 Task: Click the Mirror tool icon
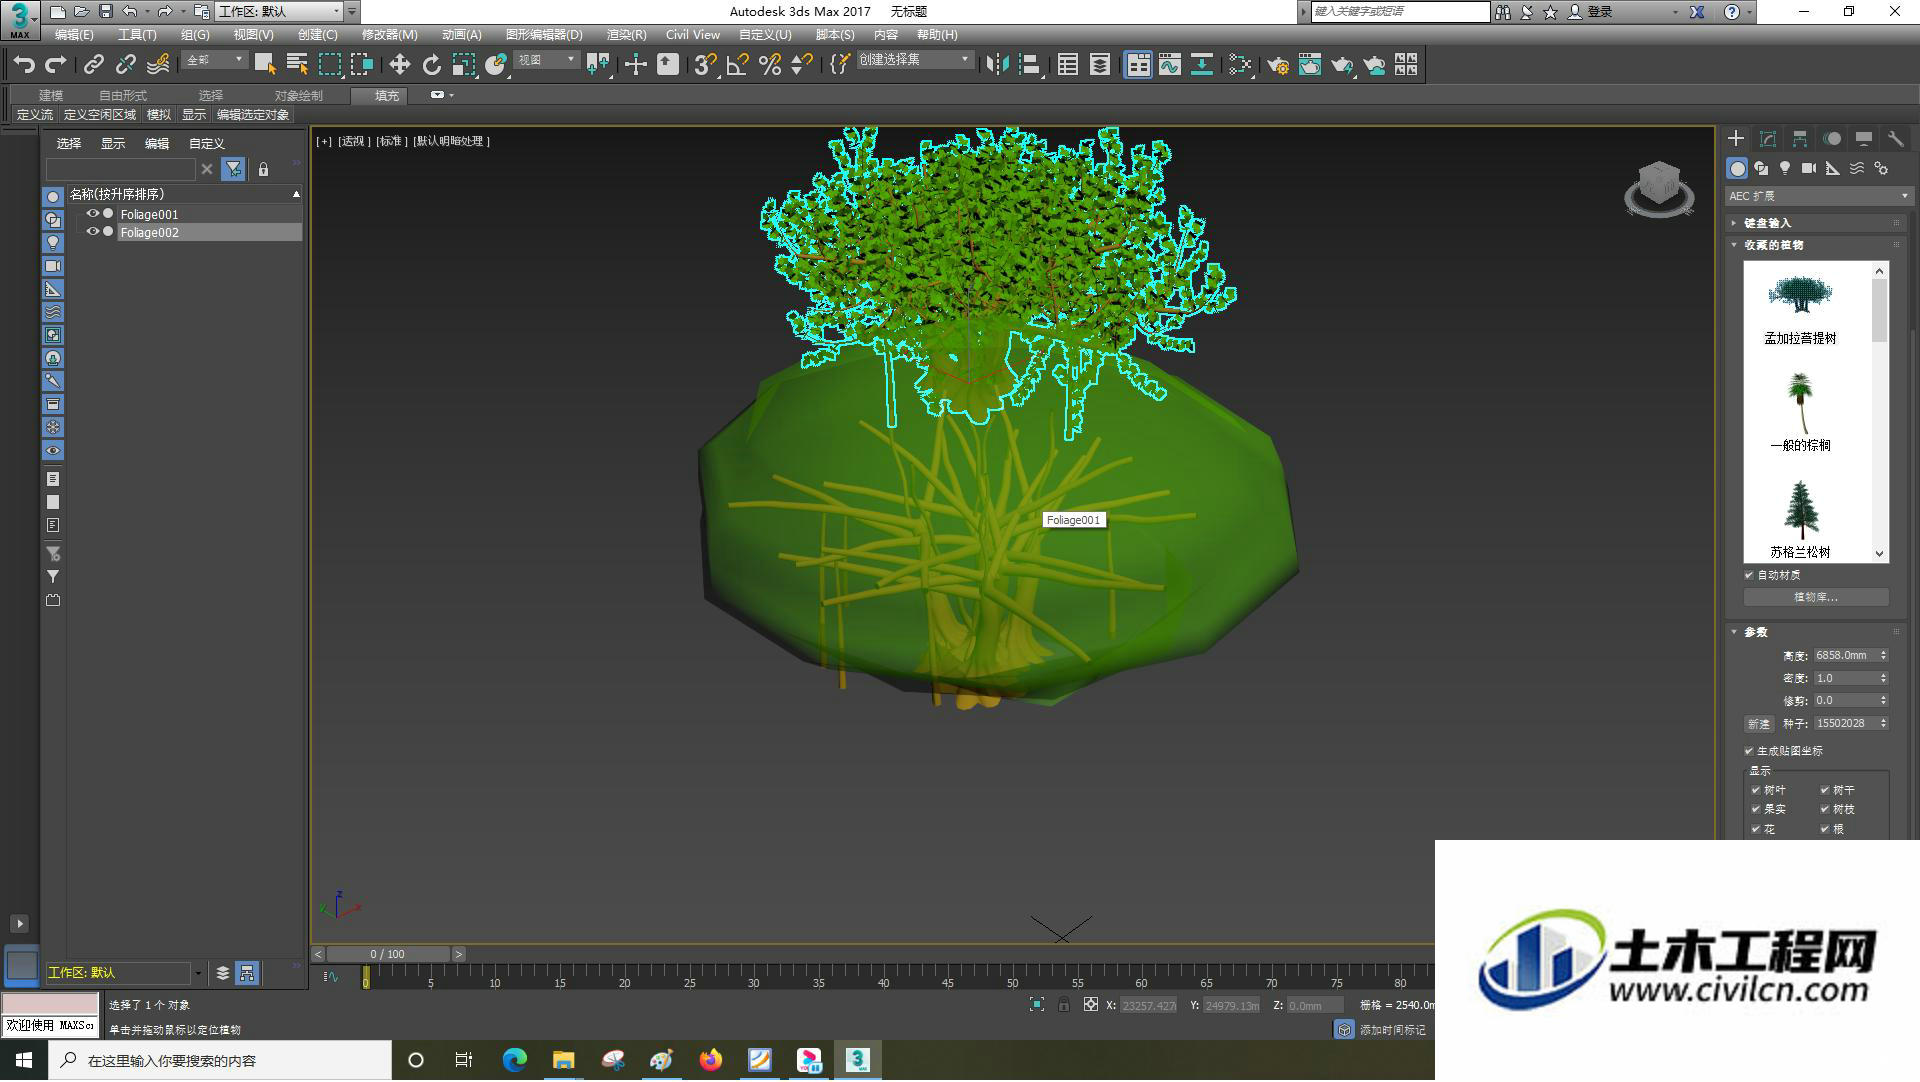click(996, 65)
